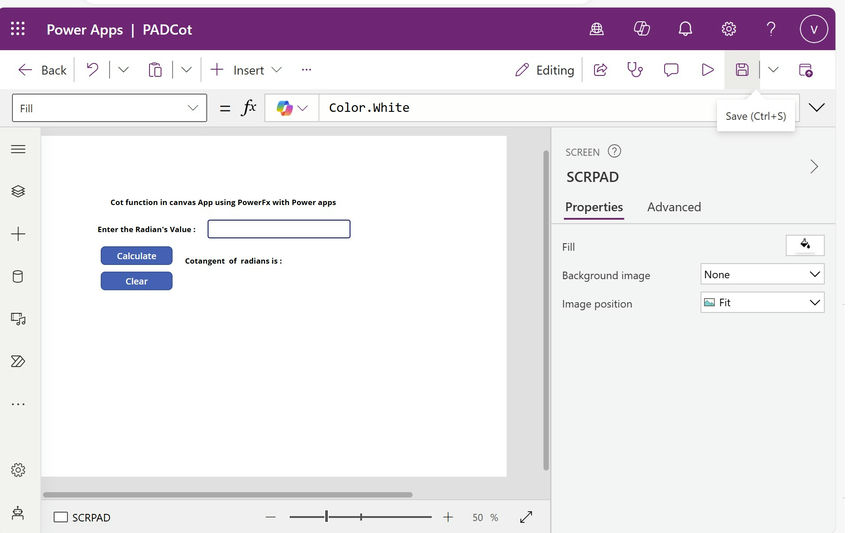Expand the undo options chevron
Viewport: 850px width, 533px height.
click(124, 70)
